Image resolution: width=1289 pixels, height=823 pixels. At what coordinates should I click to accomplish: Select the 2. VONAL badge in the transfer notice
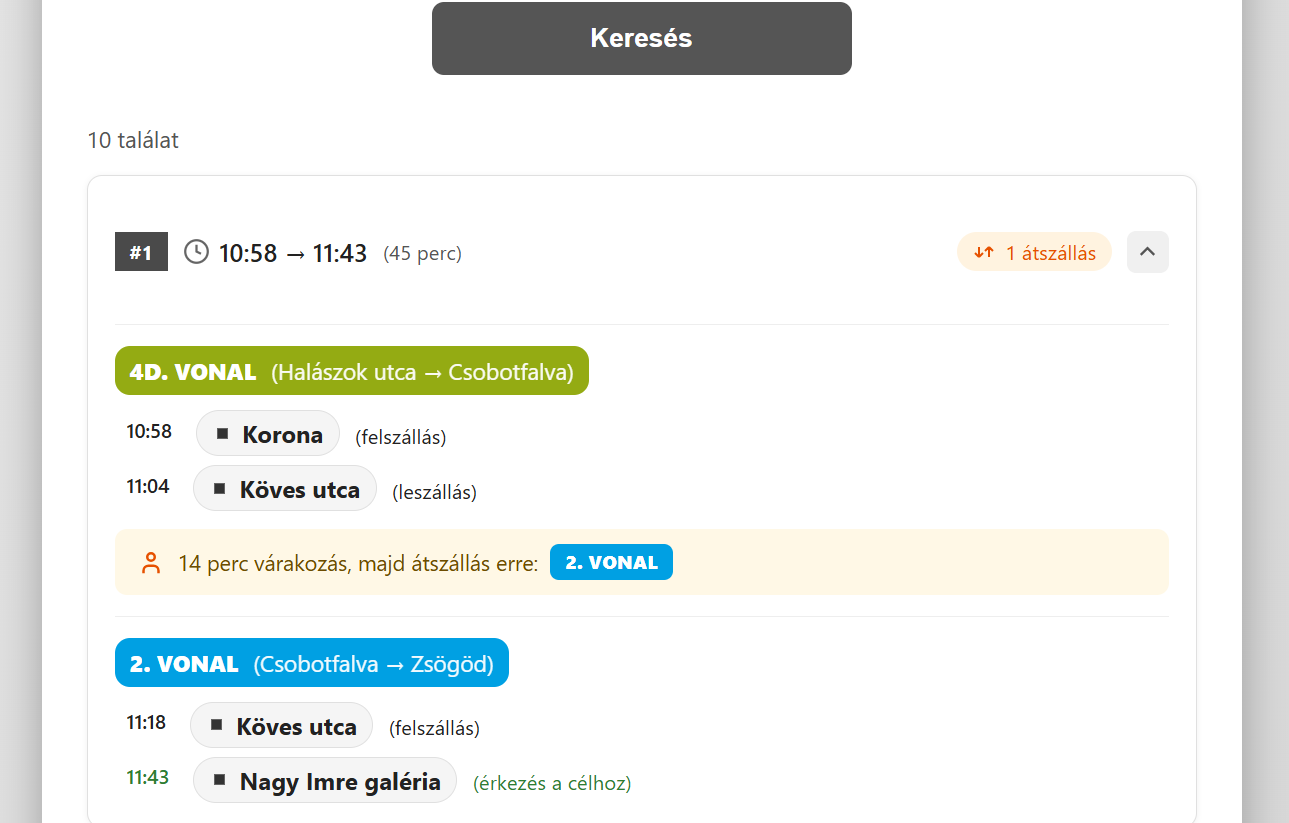click(x=610, y=562)
